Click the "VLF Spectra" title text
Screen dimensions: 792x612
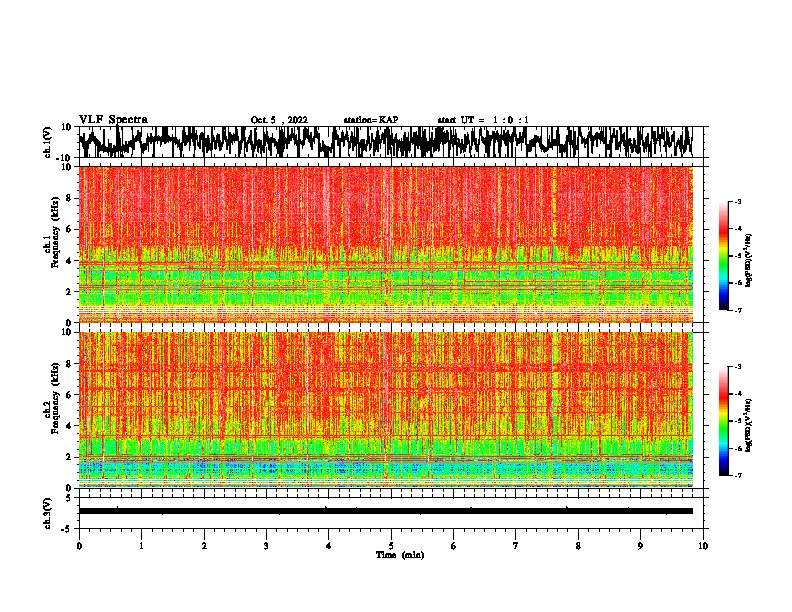coord(113,120)
